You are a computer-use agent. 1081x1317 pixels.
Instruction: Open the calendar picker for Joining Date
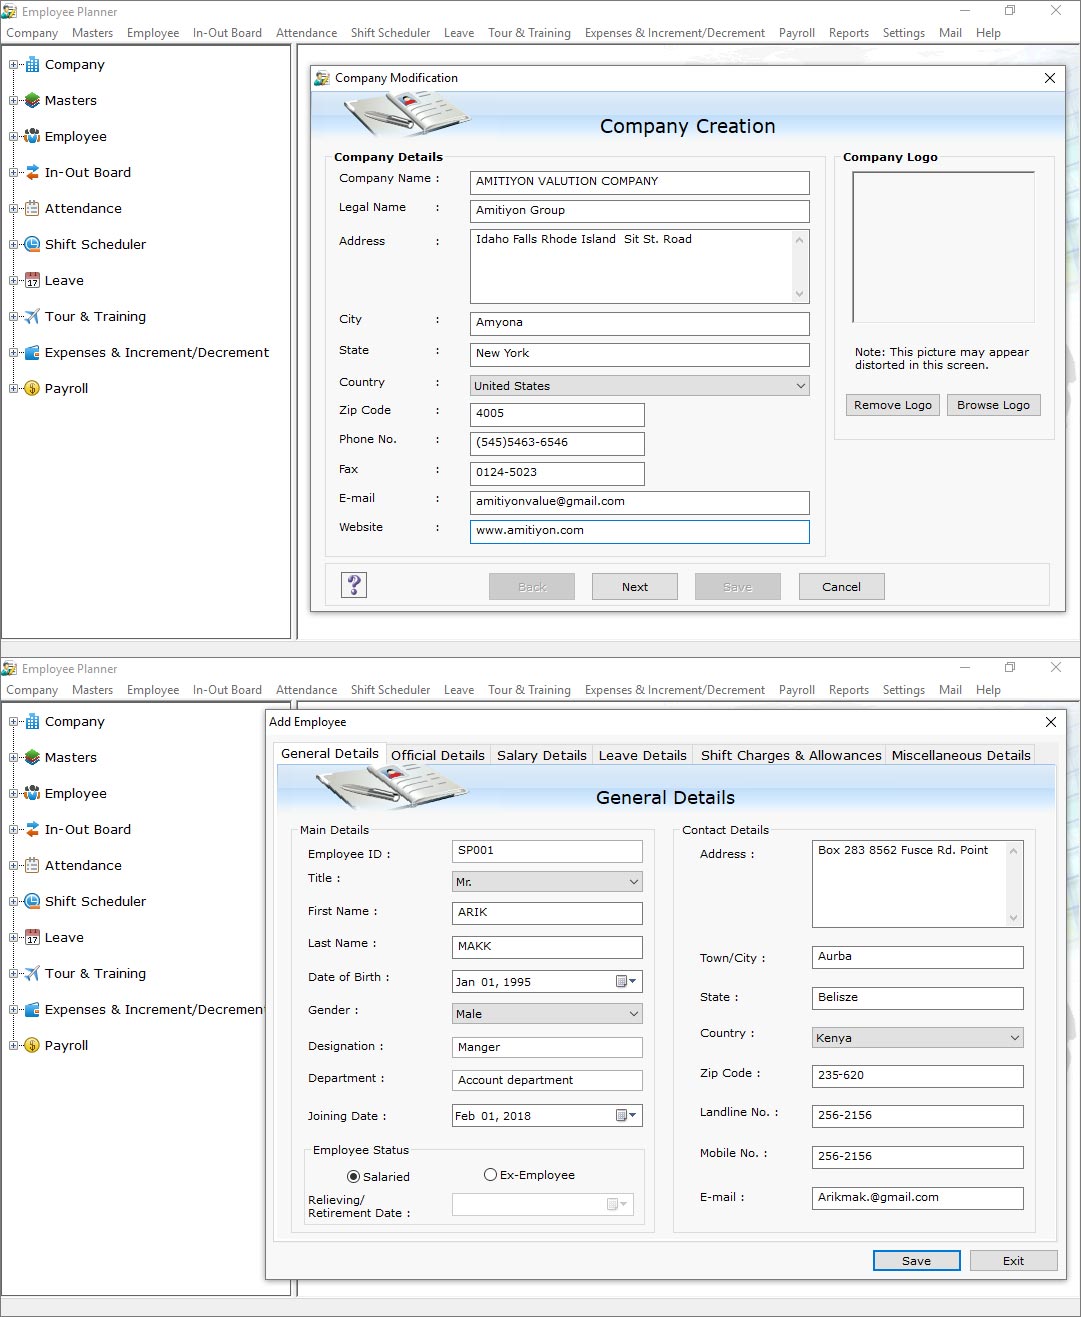[622, 1115]
